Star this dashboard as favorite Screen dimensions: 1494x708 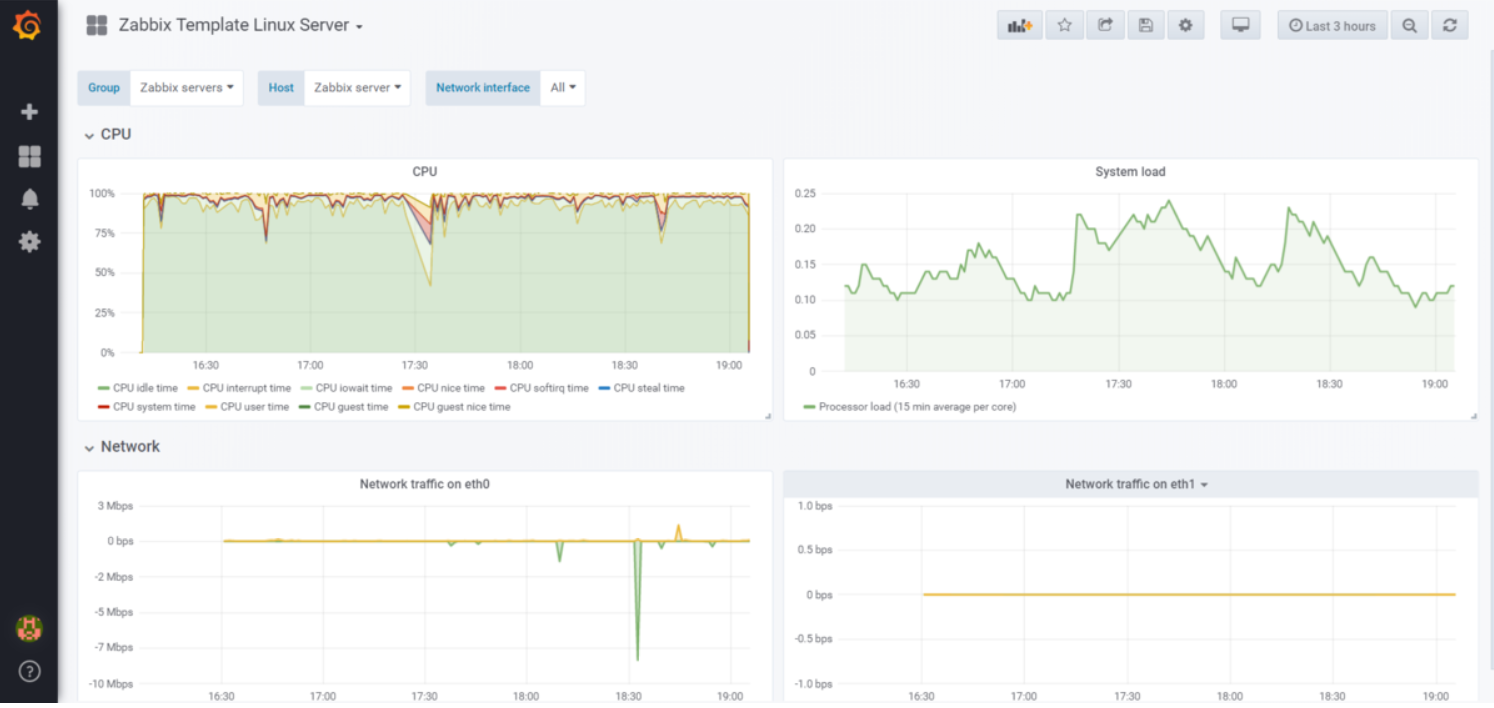(x=1064, y=26)
